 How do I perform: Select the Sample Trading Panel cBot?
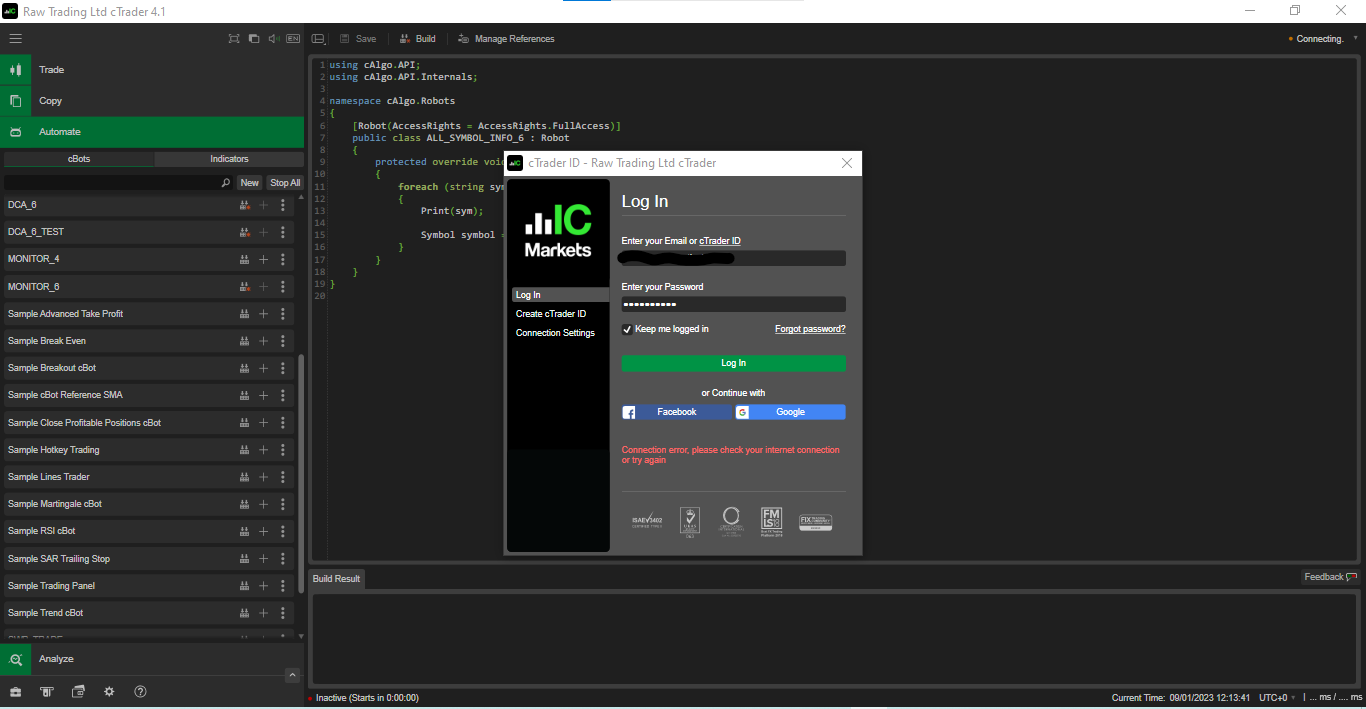tap(149, 586)
